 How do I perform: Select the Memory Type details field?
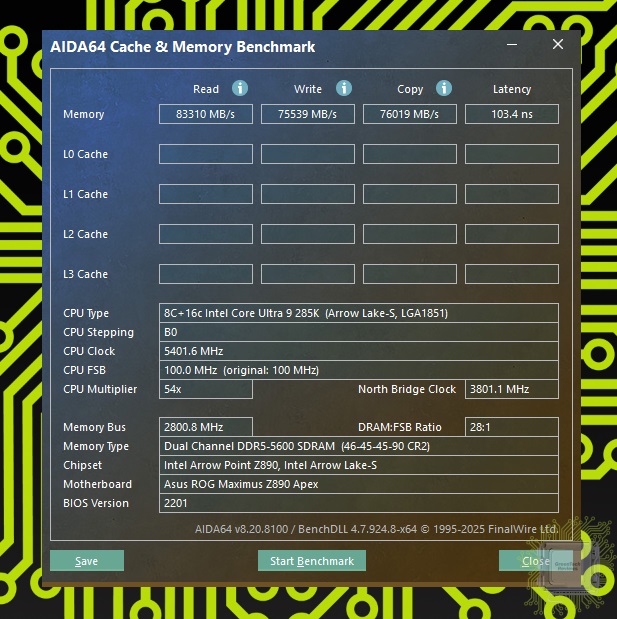click(358, 446)
